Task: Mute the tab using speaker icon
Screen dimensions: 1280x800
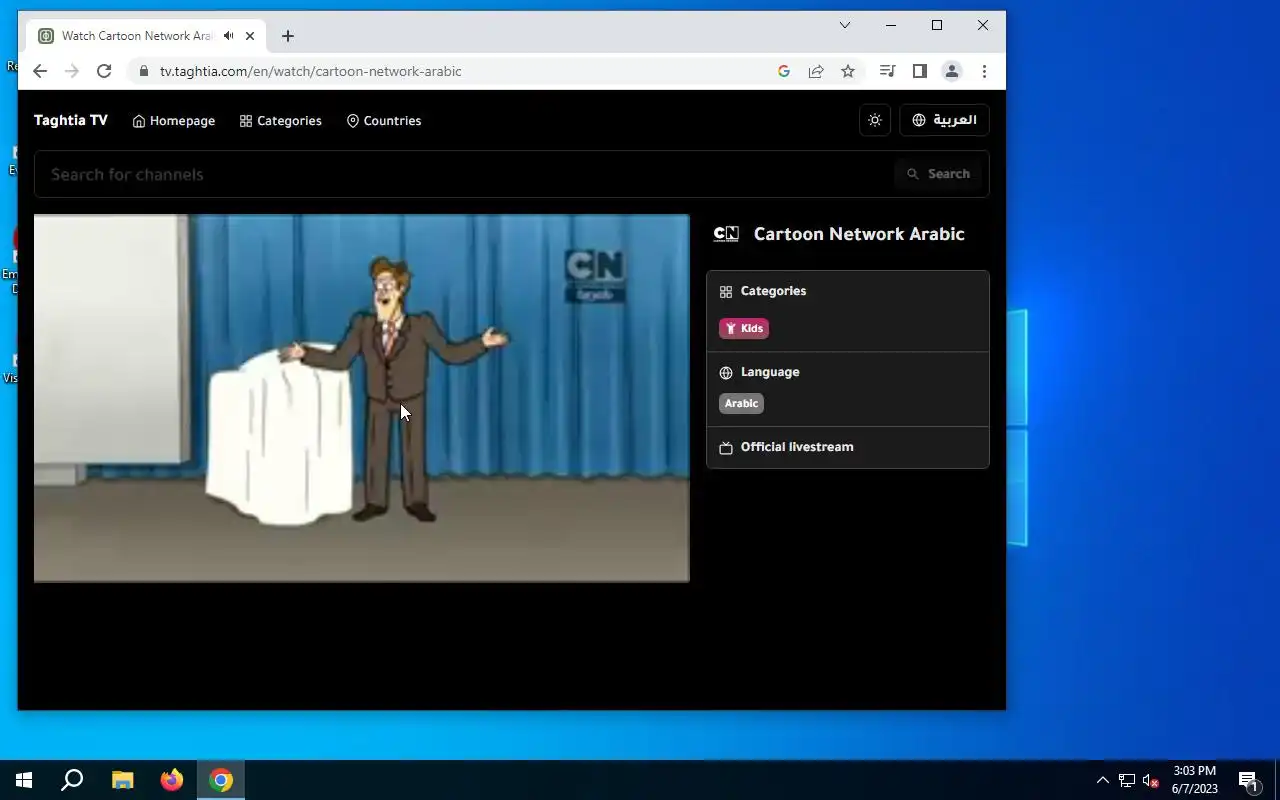Action: pos(229,36)
